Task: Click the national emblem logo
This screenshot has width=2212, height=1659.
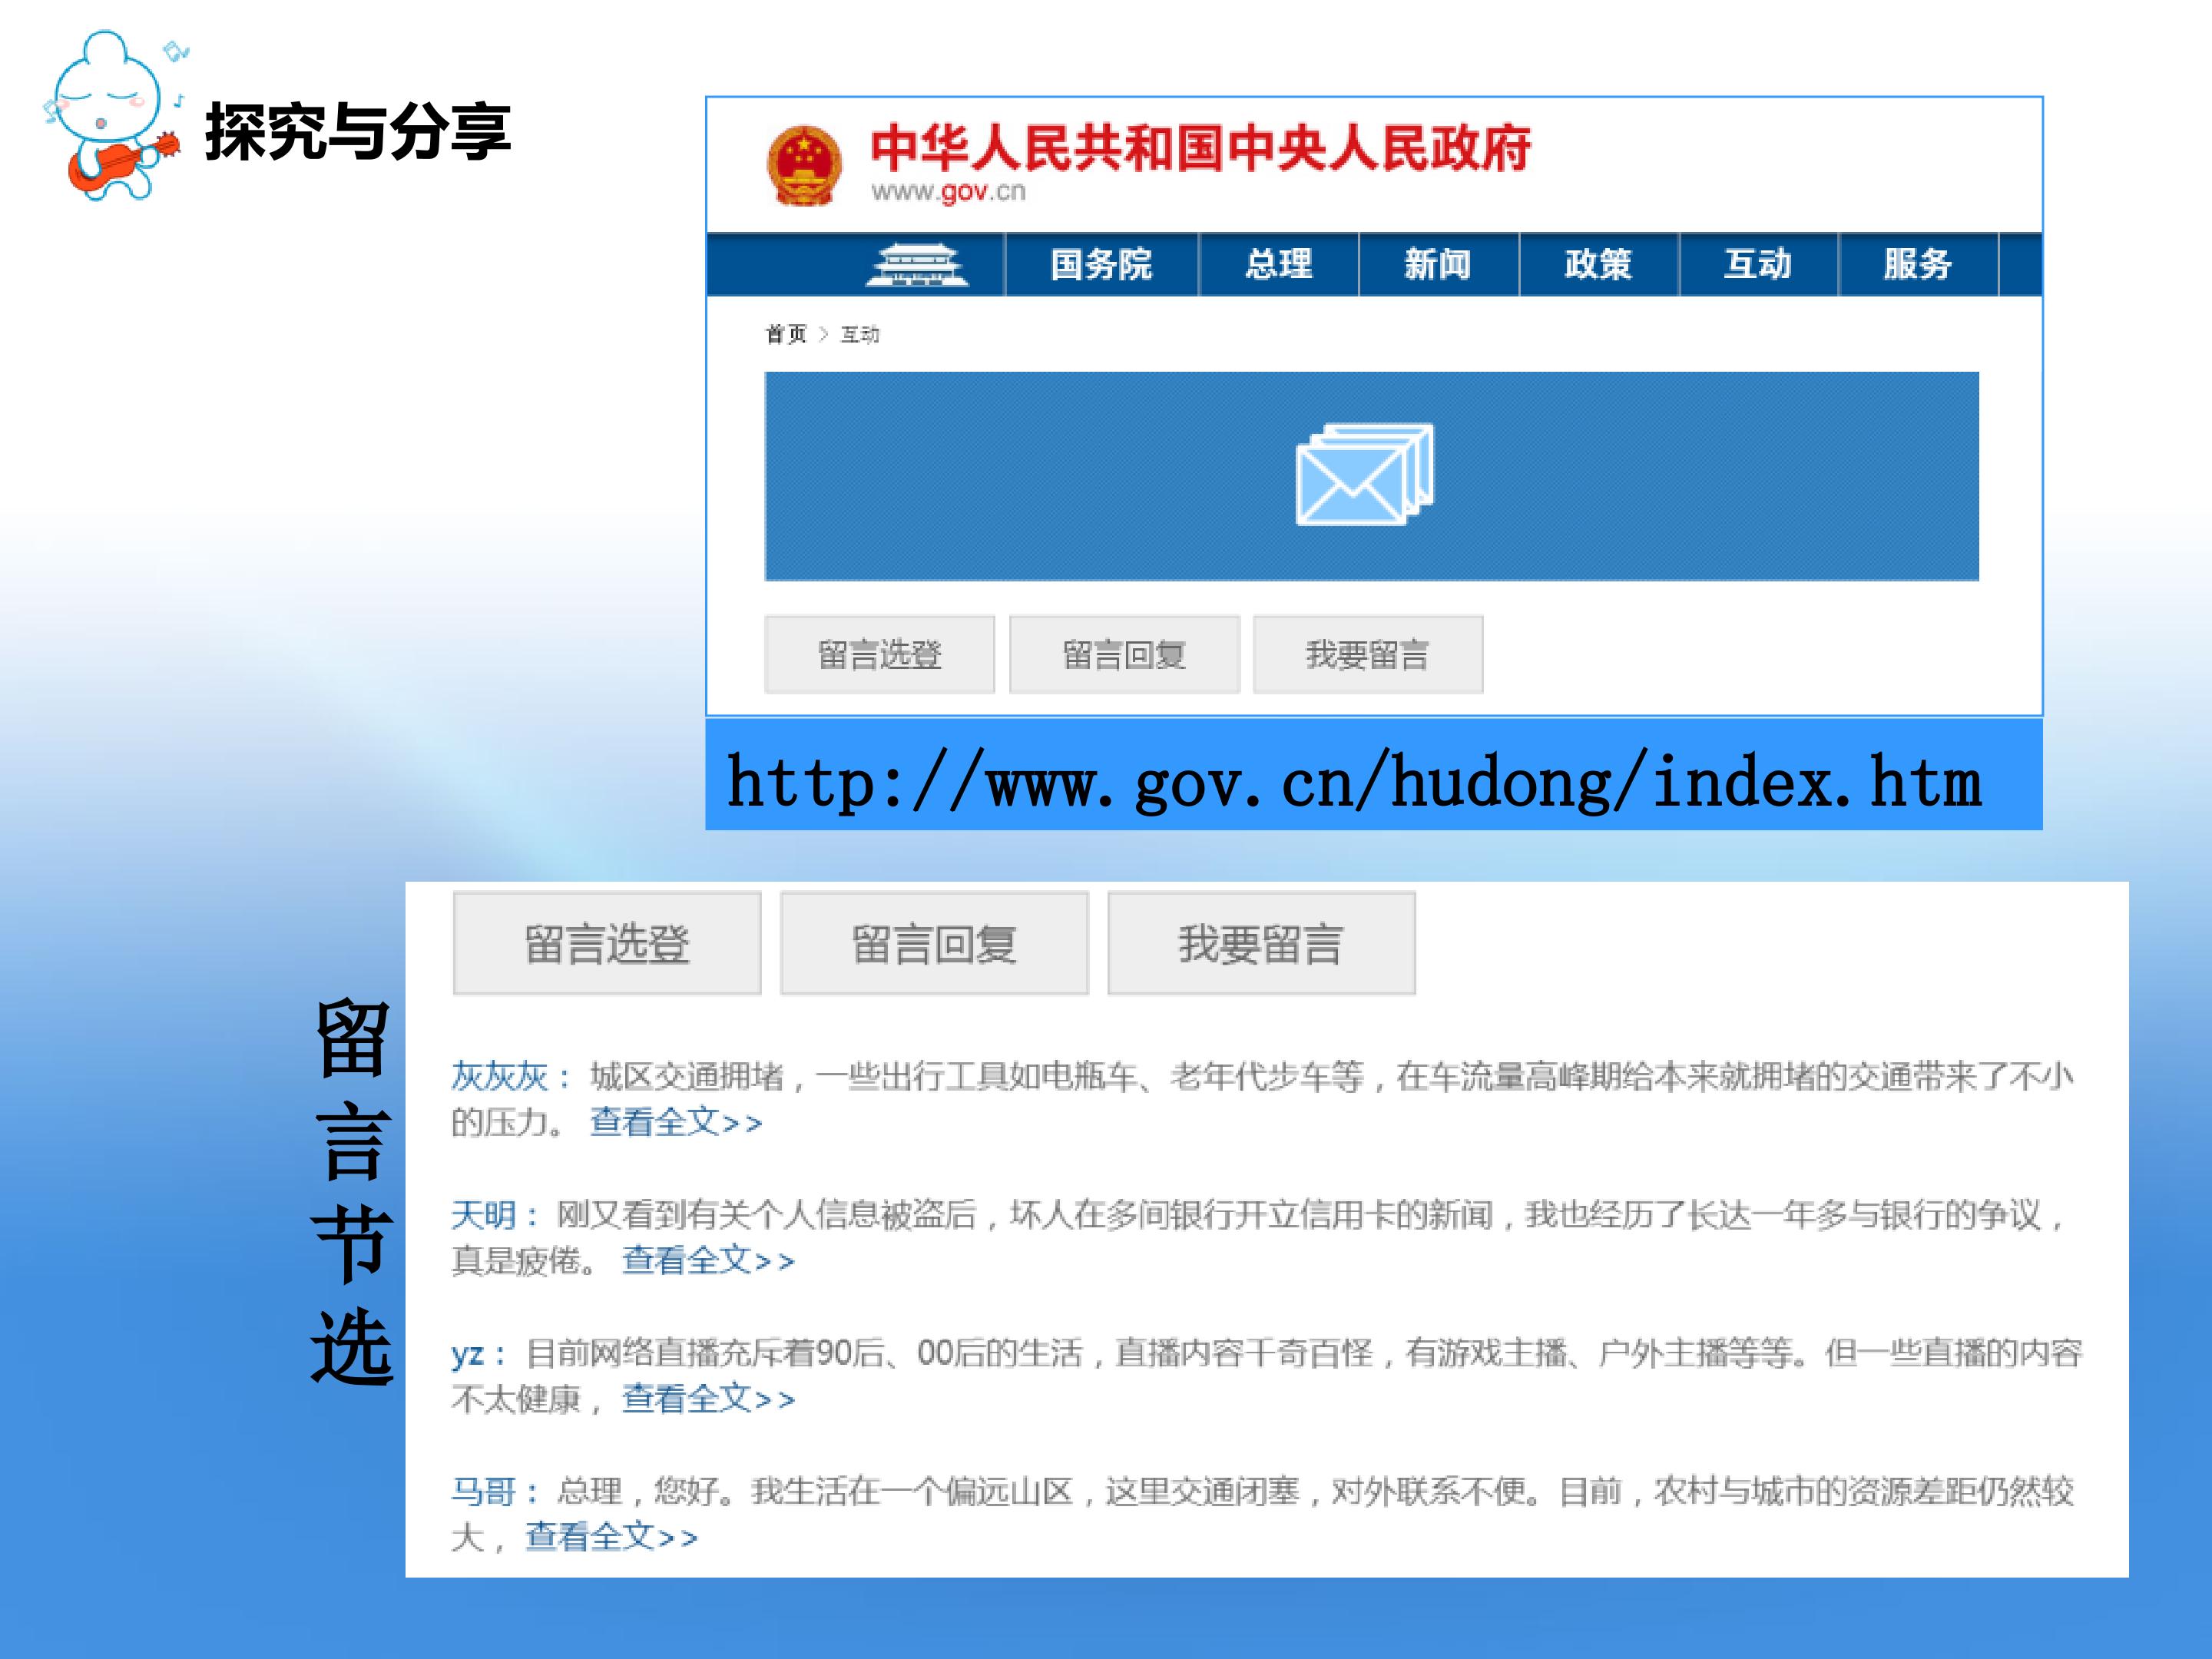Action: [803, 165]
